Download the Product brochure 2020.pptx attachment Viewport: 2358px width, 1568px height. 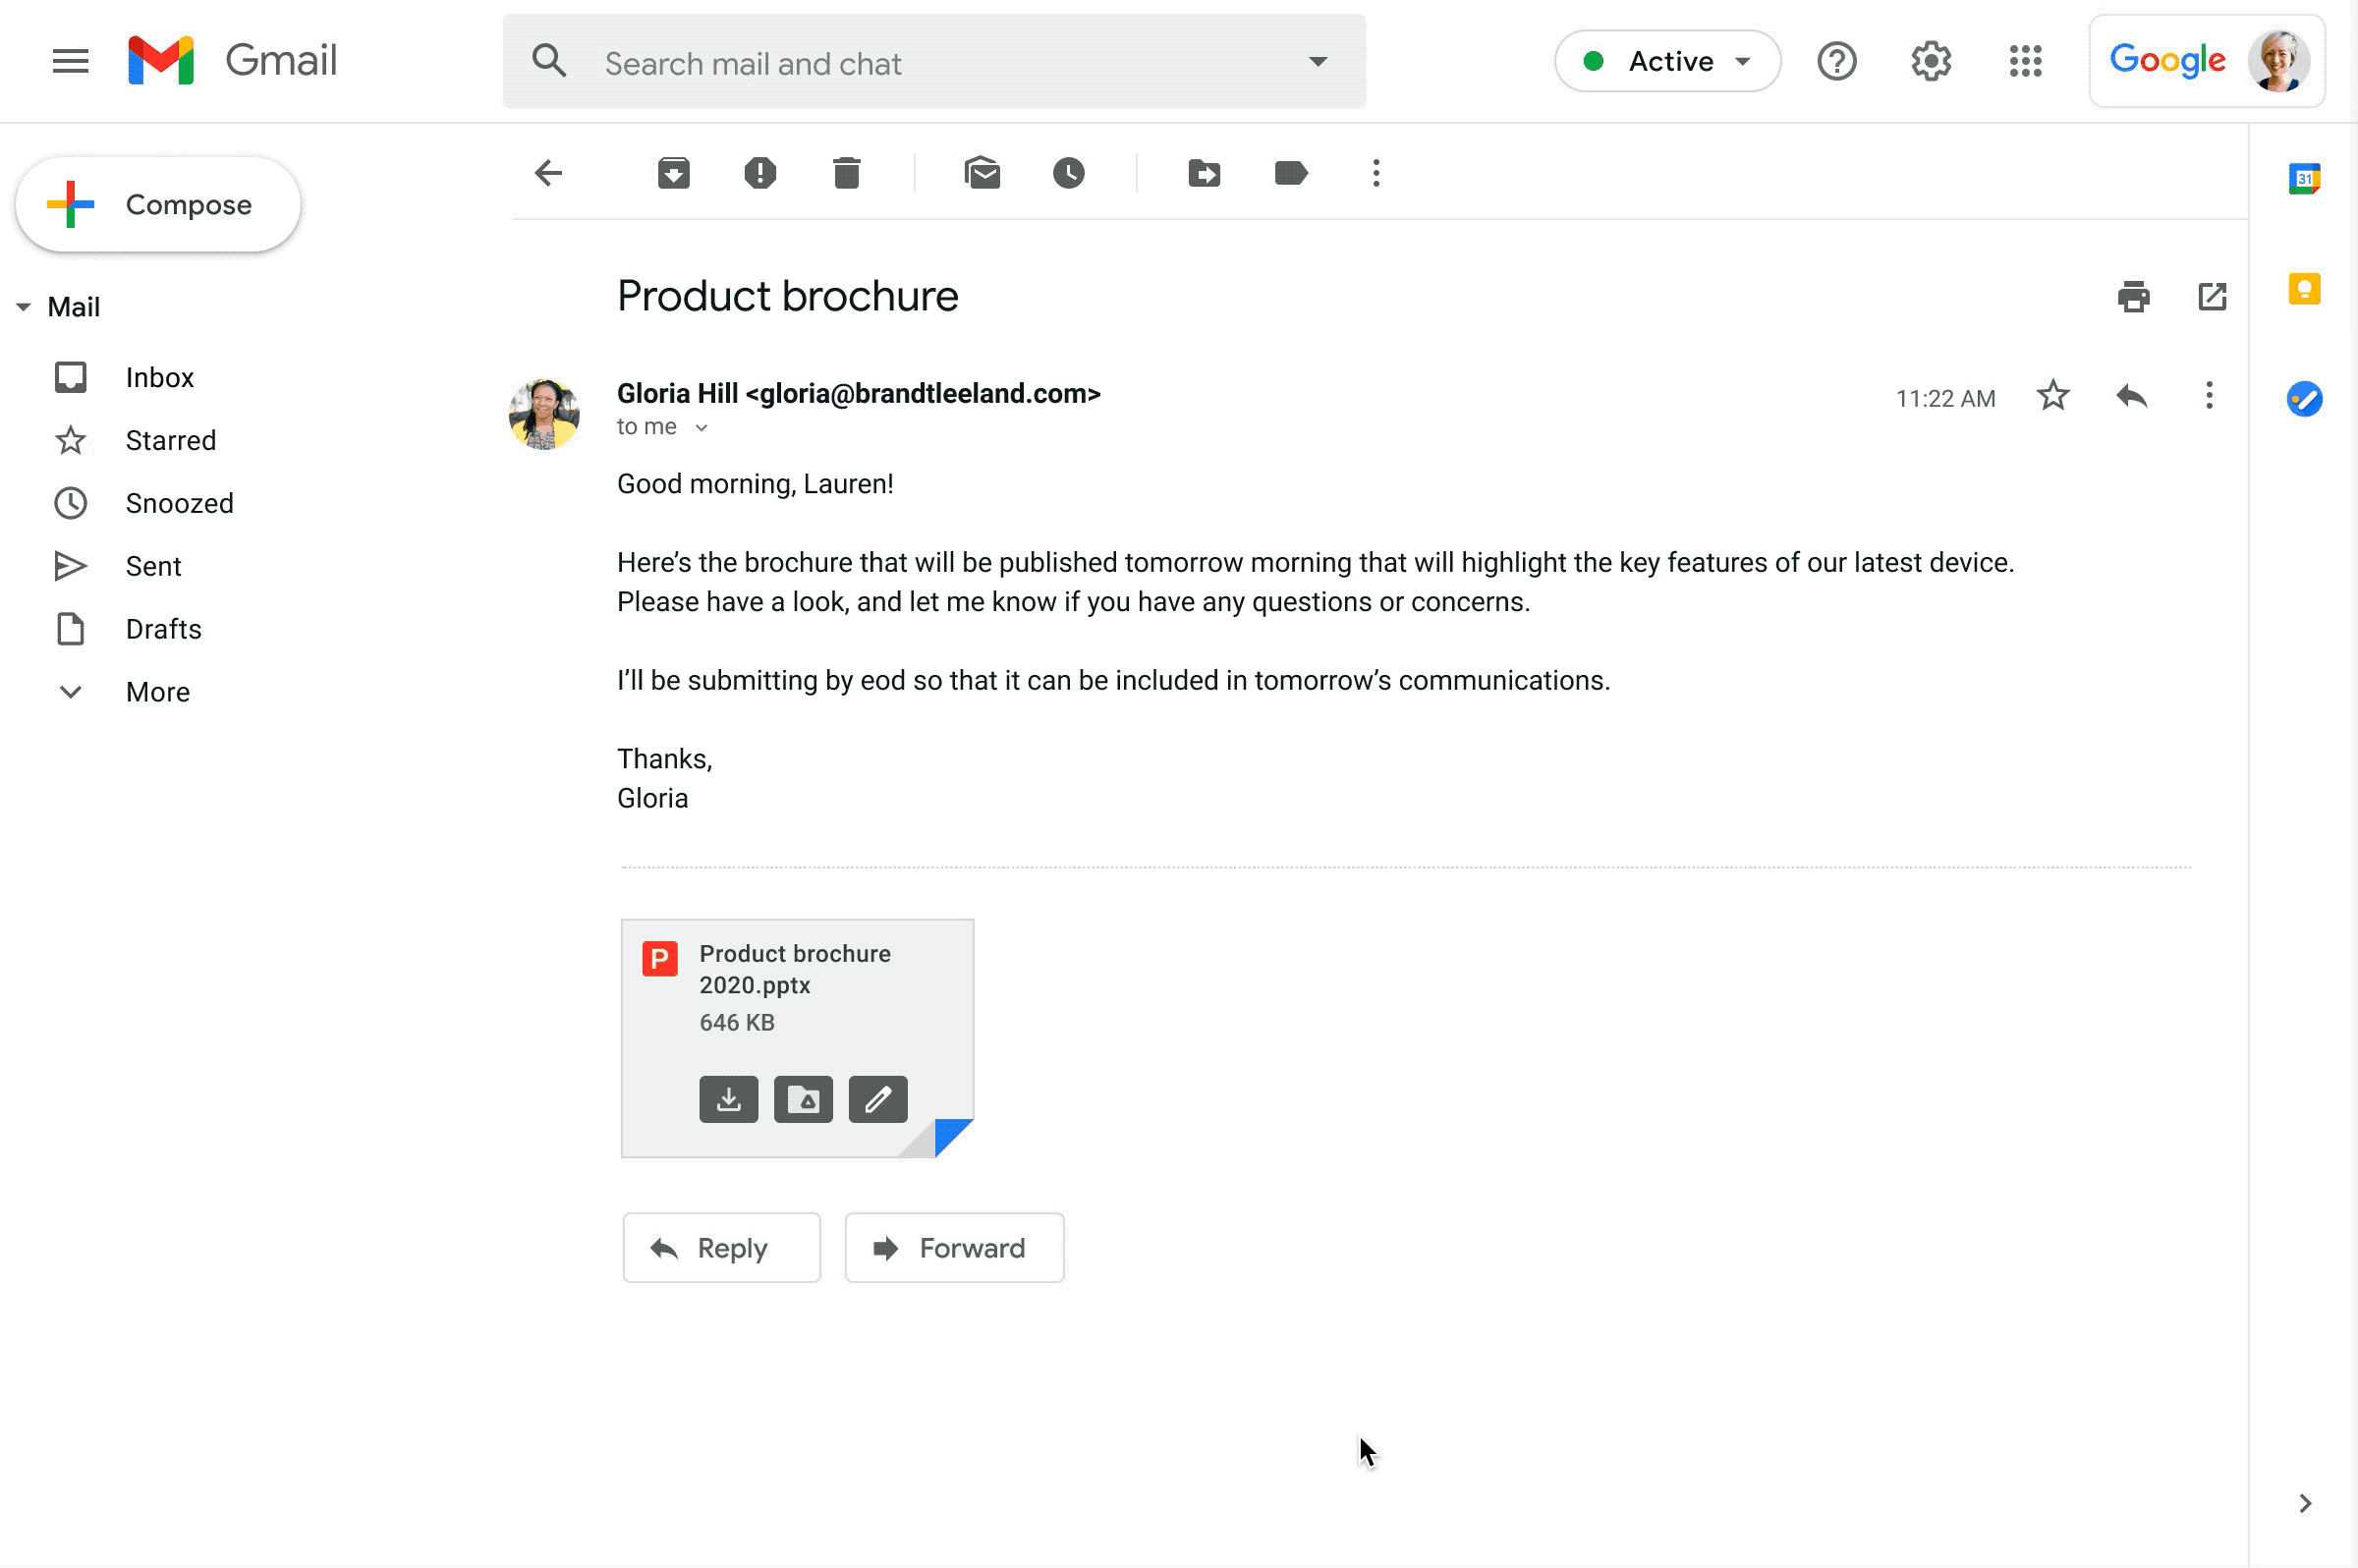coord(728,1099)
